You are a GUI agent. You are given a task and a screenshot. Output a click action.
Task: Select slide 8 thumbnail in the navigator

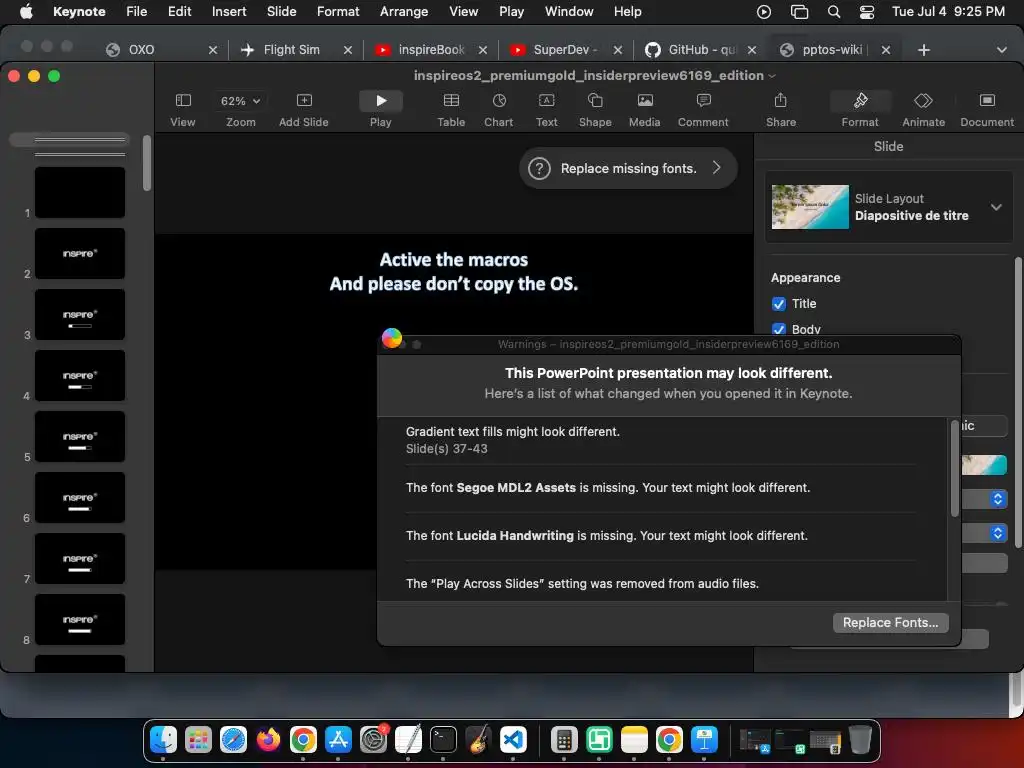pyautogui.click(x=80, y=620)
